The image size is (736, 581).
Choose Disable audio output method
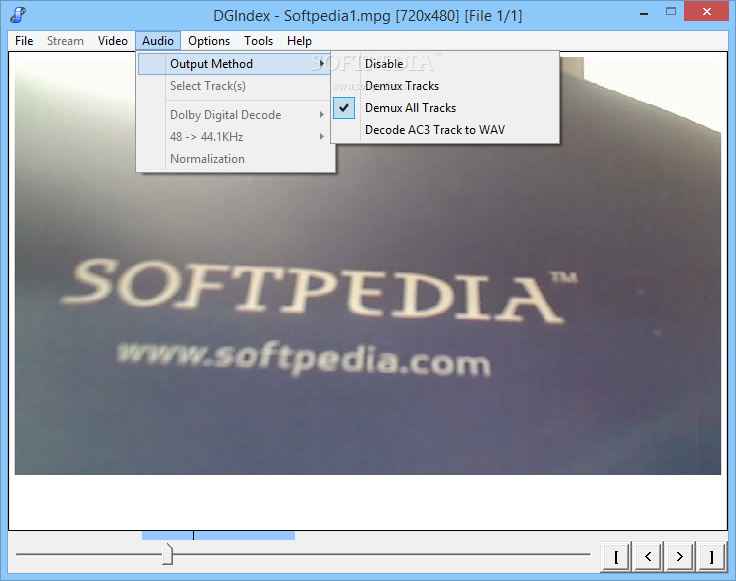[x=445, y=64]
